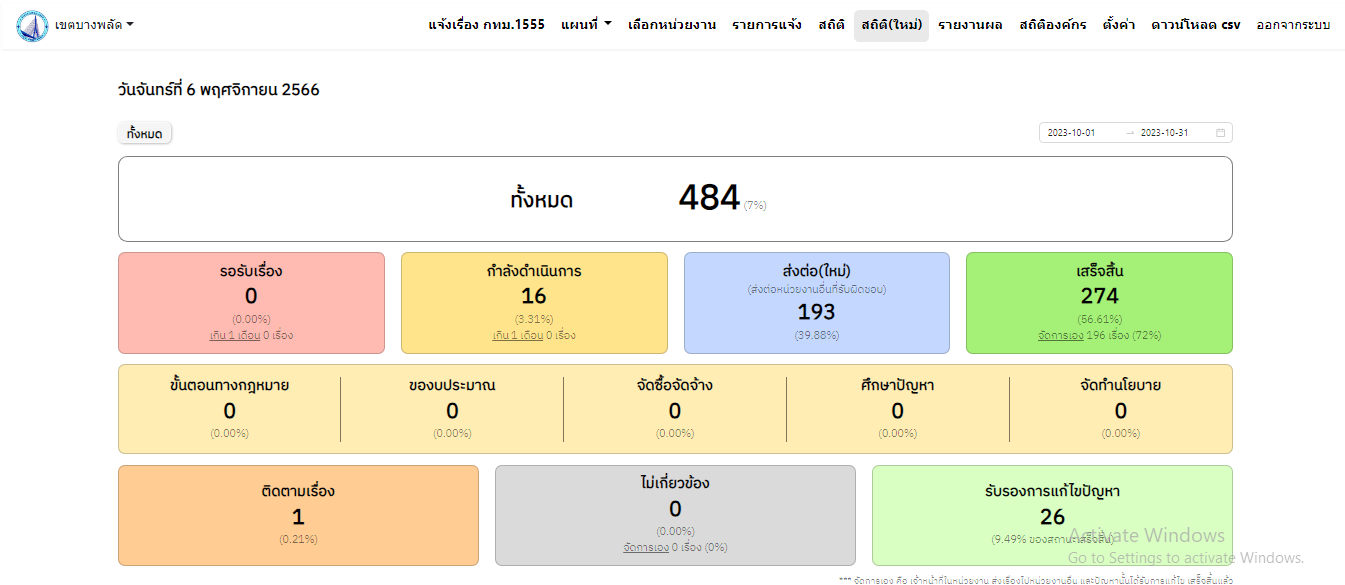Viewport: 1345px width, 585px height.
Task: Open ตั้งค่า settings page
Action: click(x=1118, y=25)
